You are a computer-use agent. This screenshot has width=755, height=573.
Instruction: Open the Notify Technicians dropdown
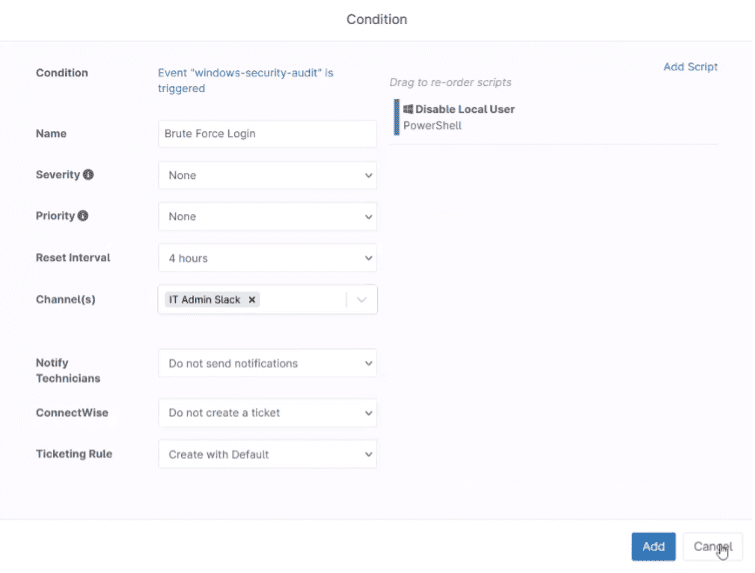[268, 363]
